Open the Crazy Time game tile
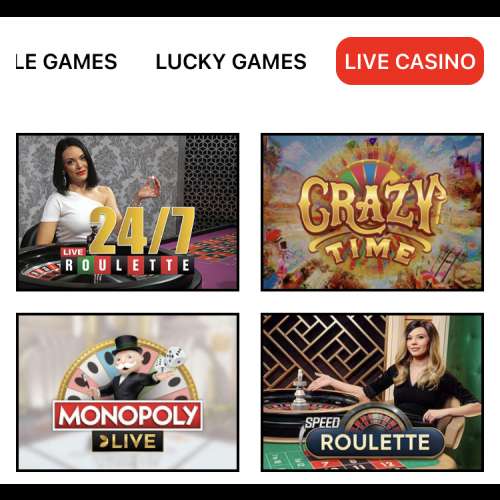500x500 pixels. [x=372, y=212]
